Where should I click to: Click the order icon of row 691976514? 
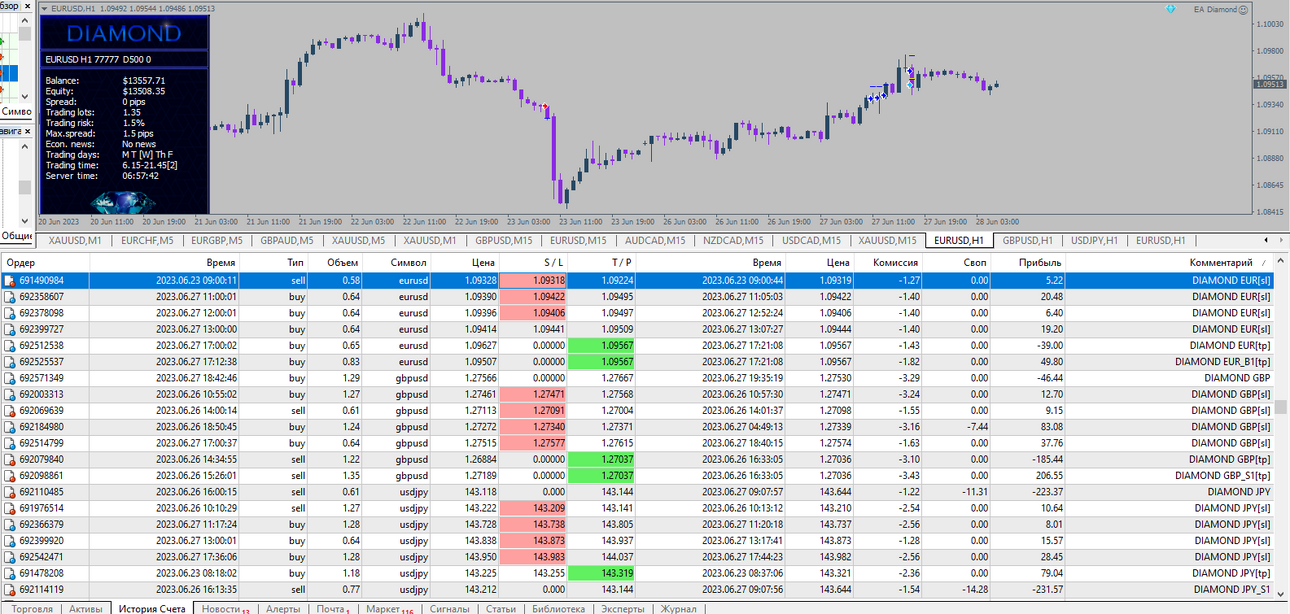(x=11, y=508)
